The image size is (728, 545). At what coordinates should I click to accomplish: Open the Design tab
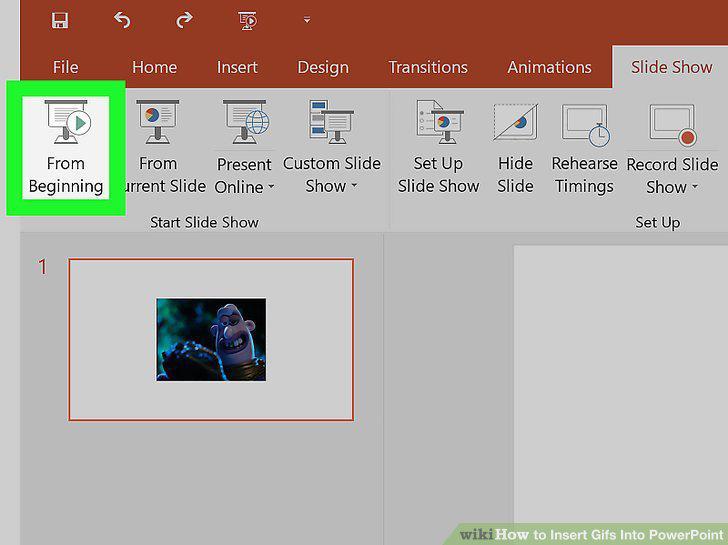(x=323, y=67)
